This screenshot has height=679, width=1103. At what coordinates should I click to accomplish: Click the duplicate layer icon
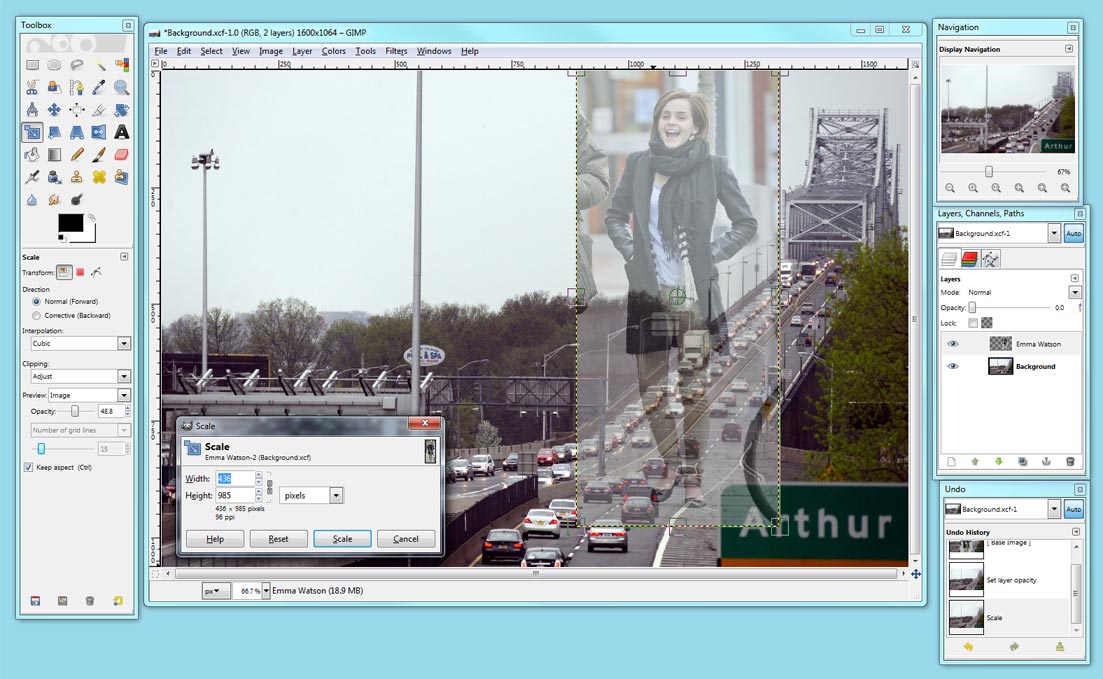1022,462
